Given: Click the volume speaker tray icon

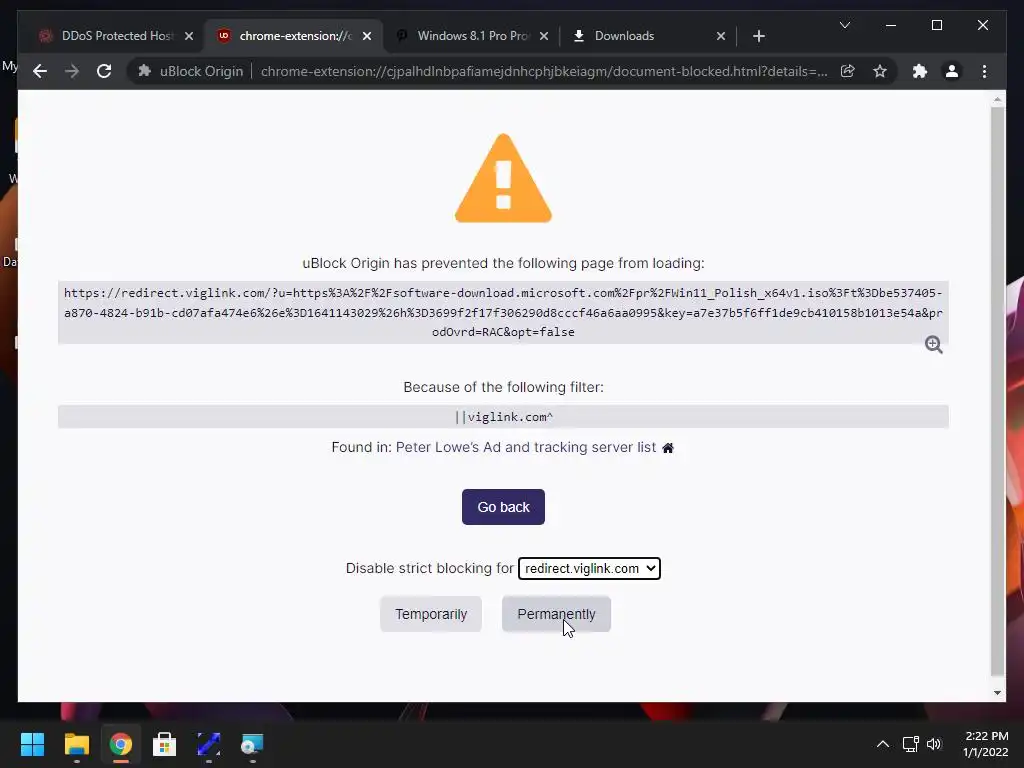Looking at the screenshot, I should [x=935, y=744].
